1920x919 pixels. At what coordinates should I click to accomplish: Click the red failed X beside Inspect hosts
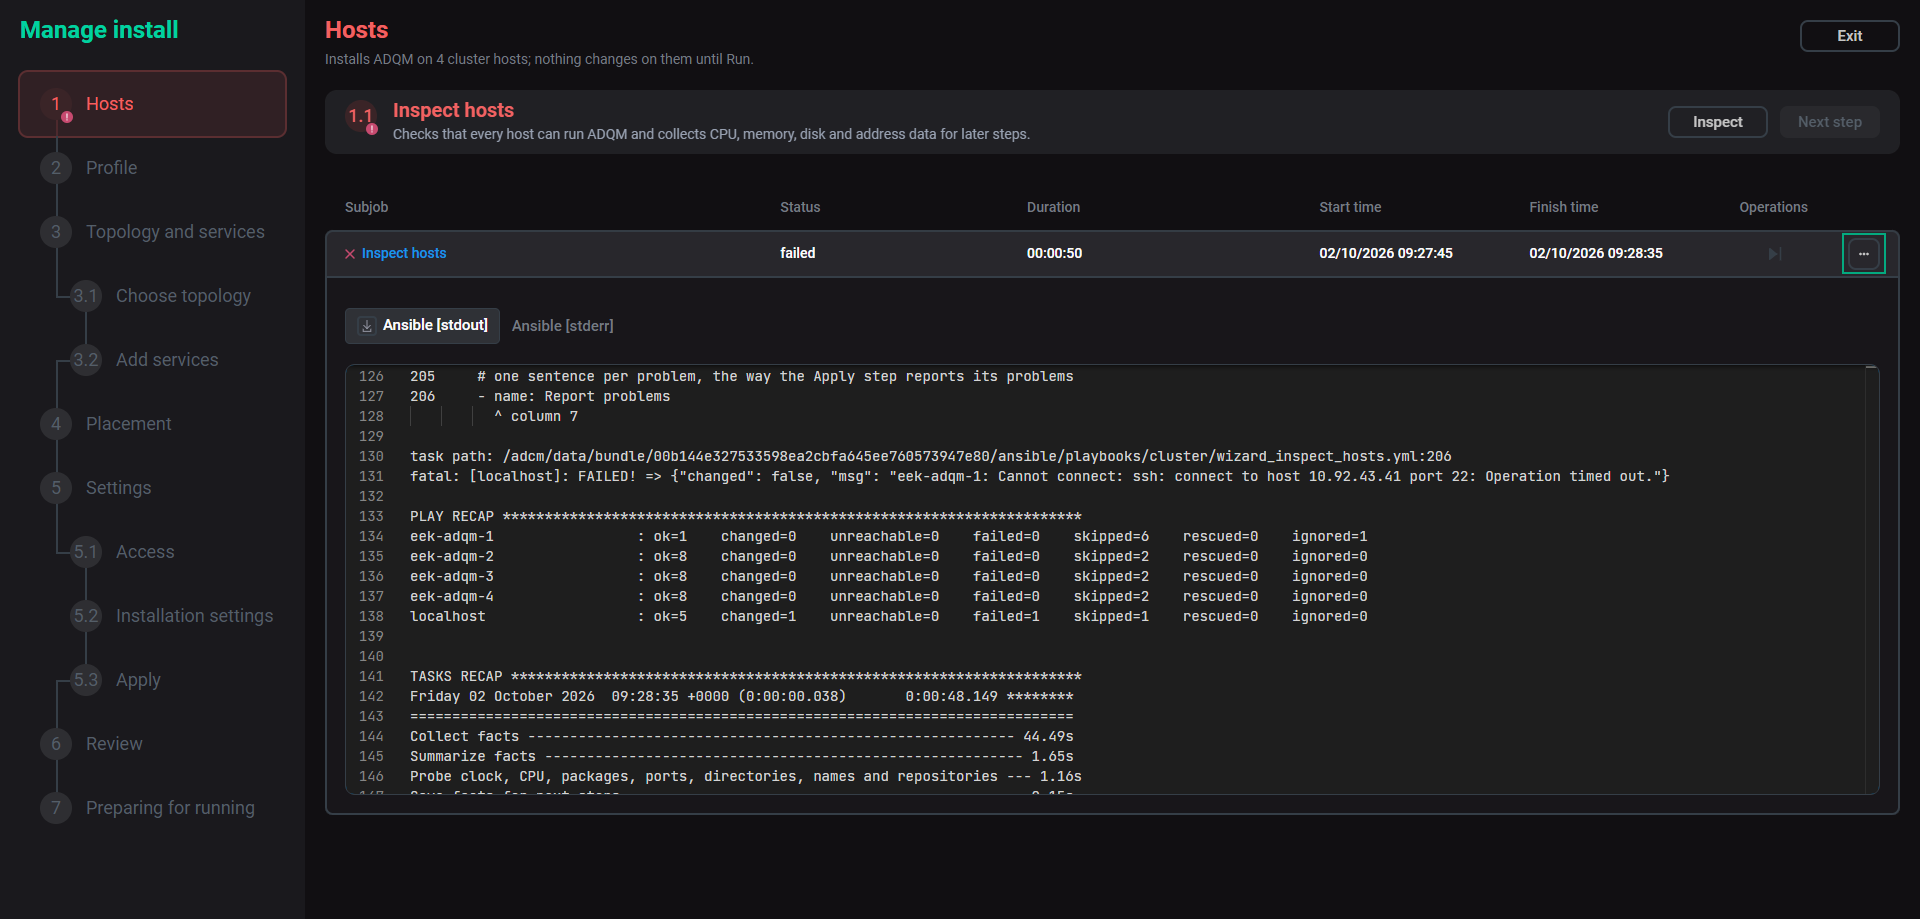350,254
